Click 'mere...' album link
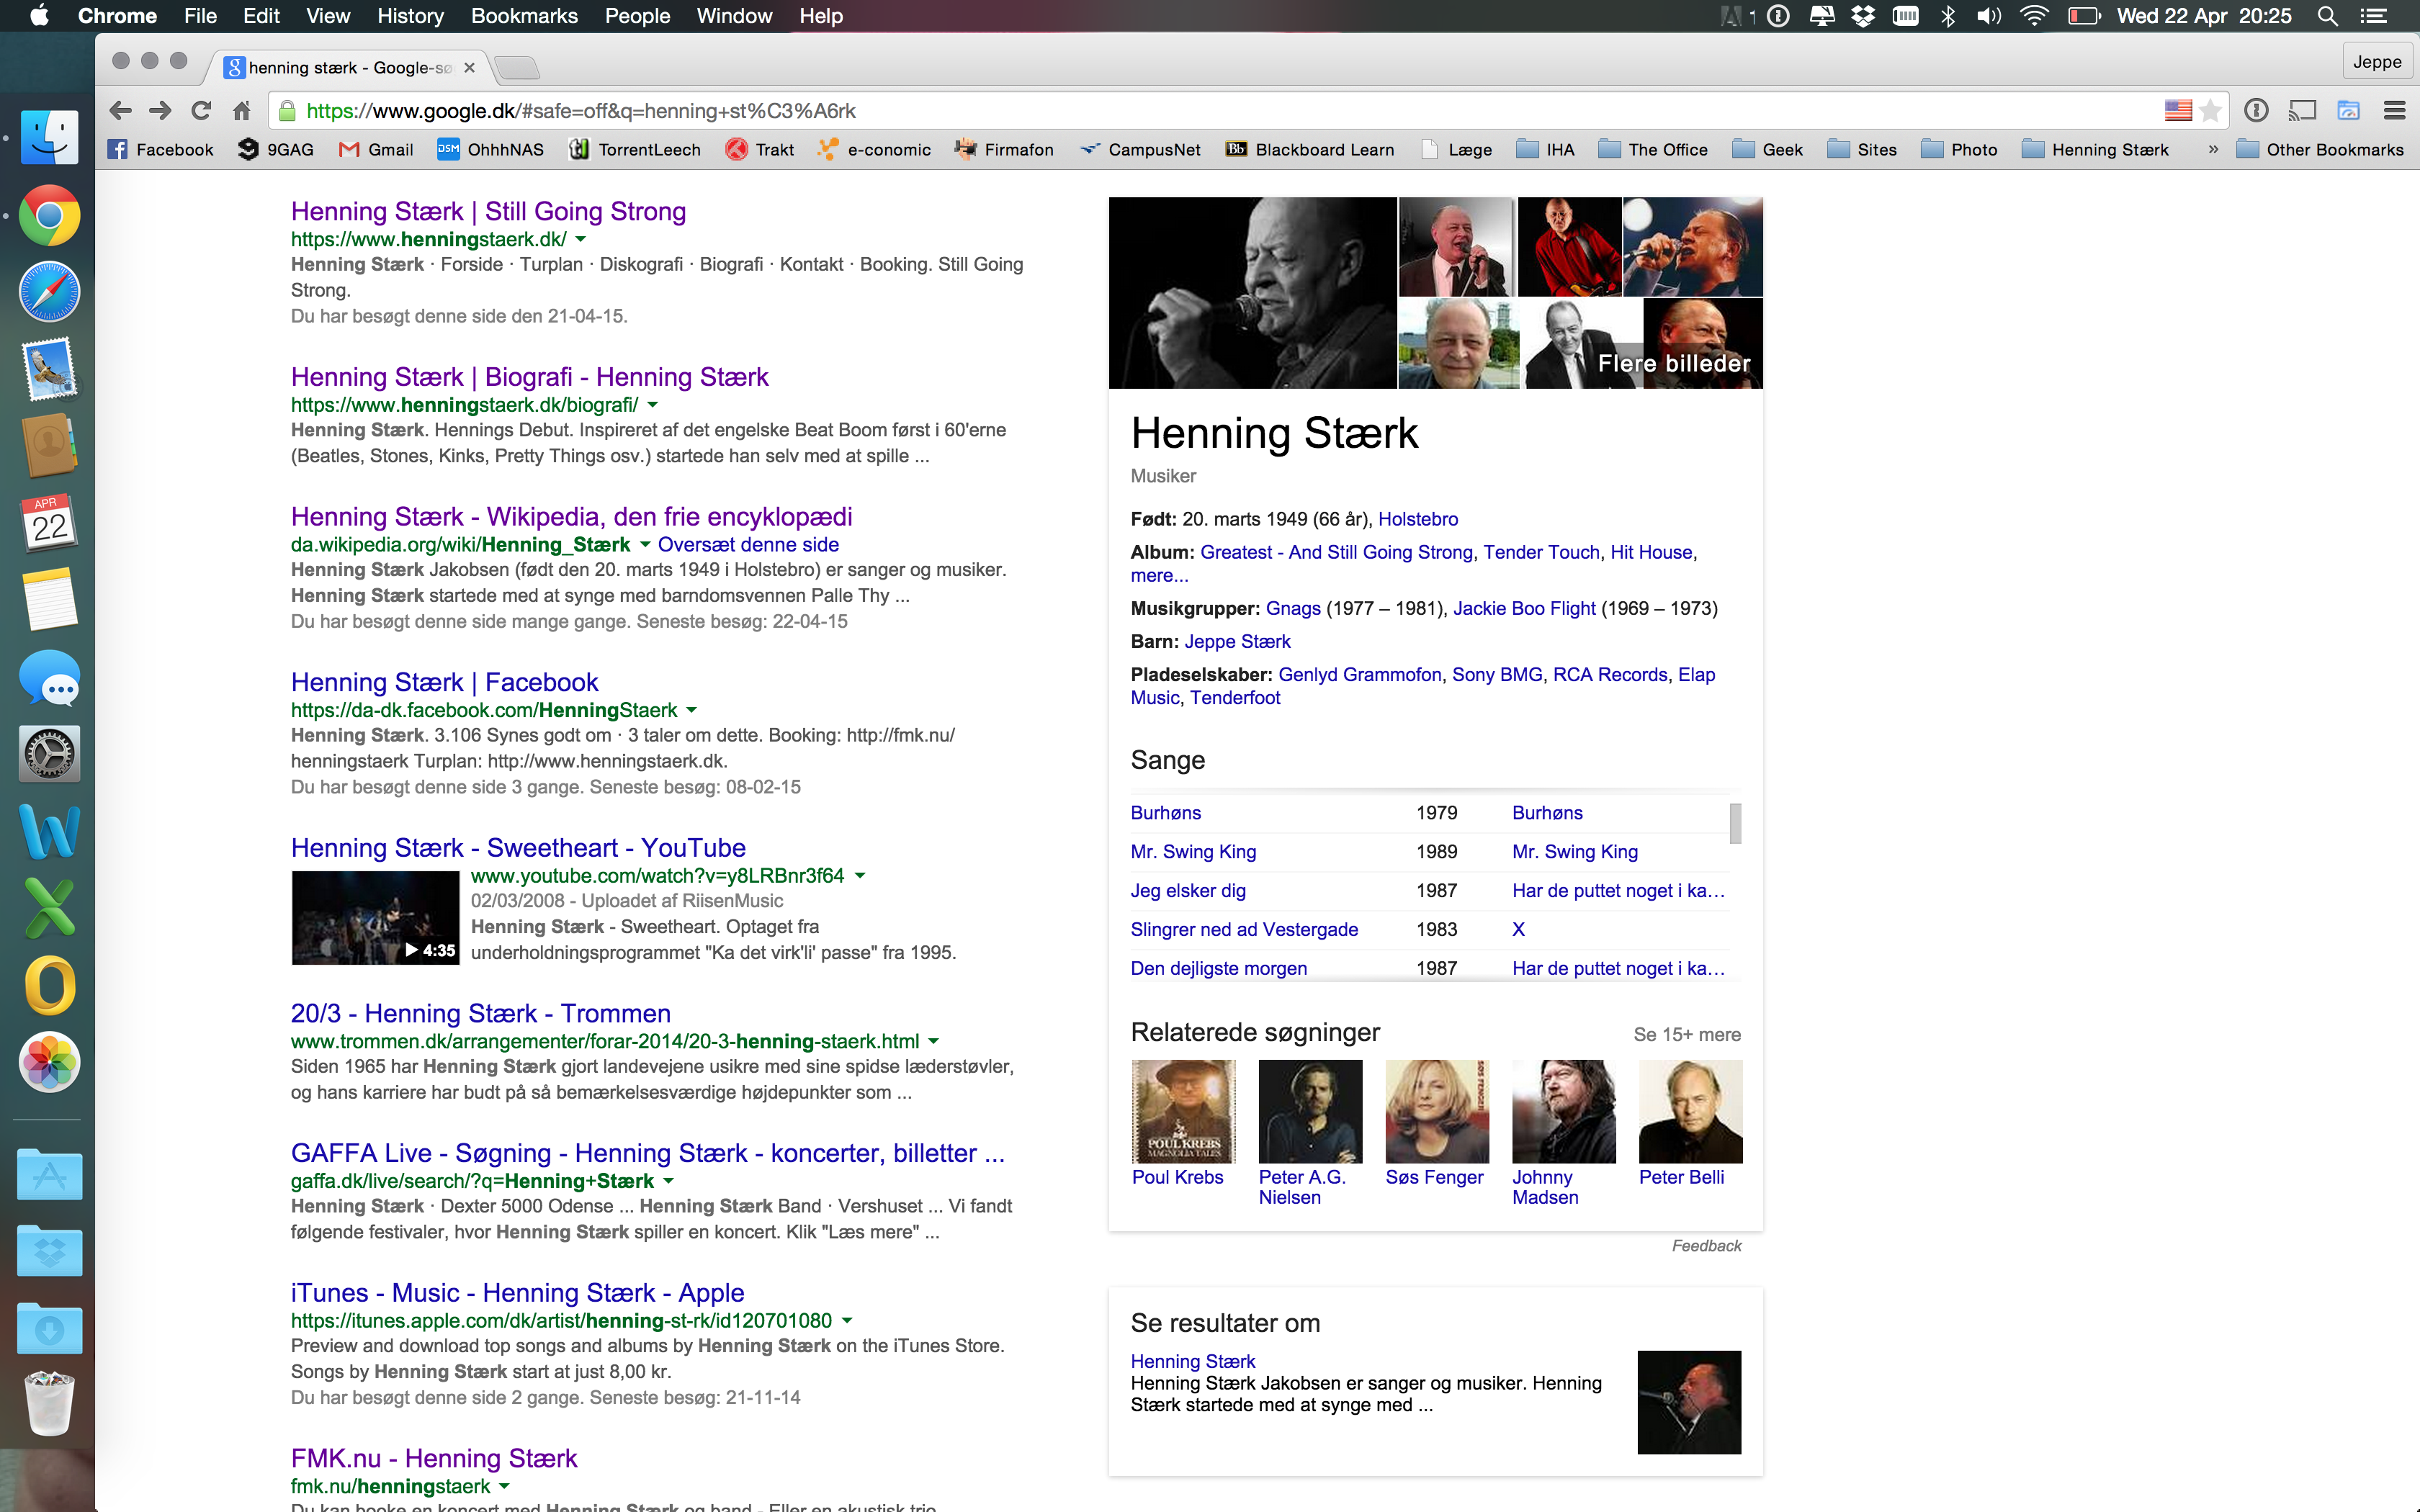 click(x=1159, y=576)
